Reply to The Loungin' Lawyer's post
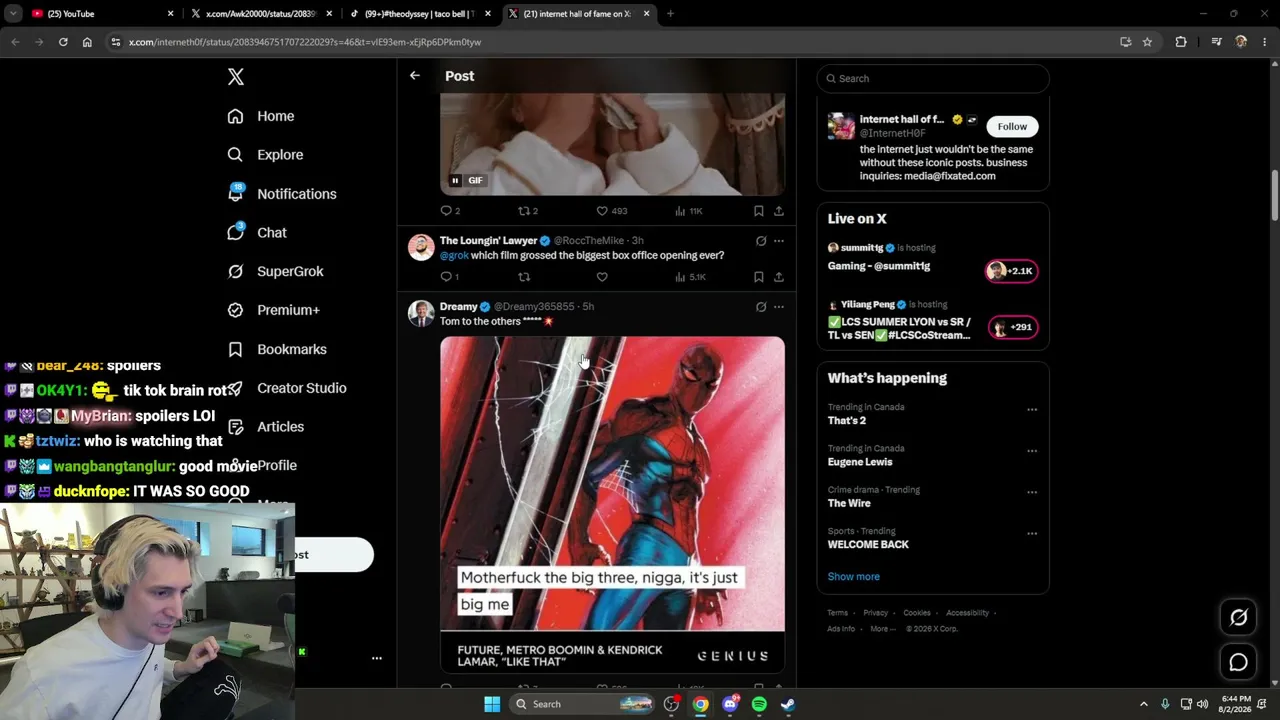This screenshot has width=1280, height=720. click(450, 277)
